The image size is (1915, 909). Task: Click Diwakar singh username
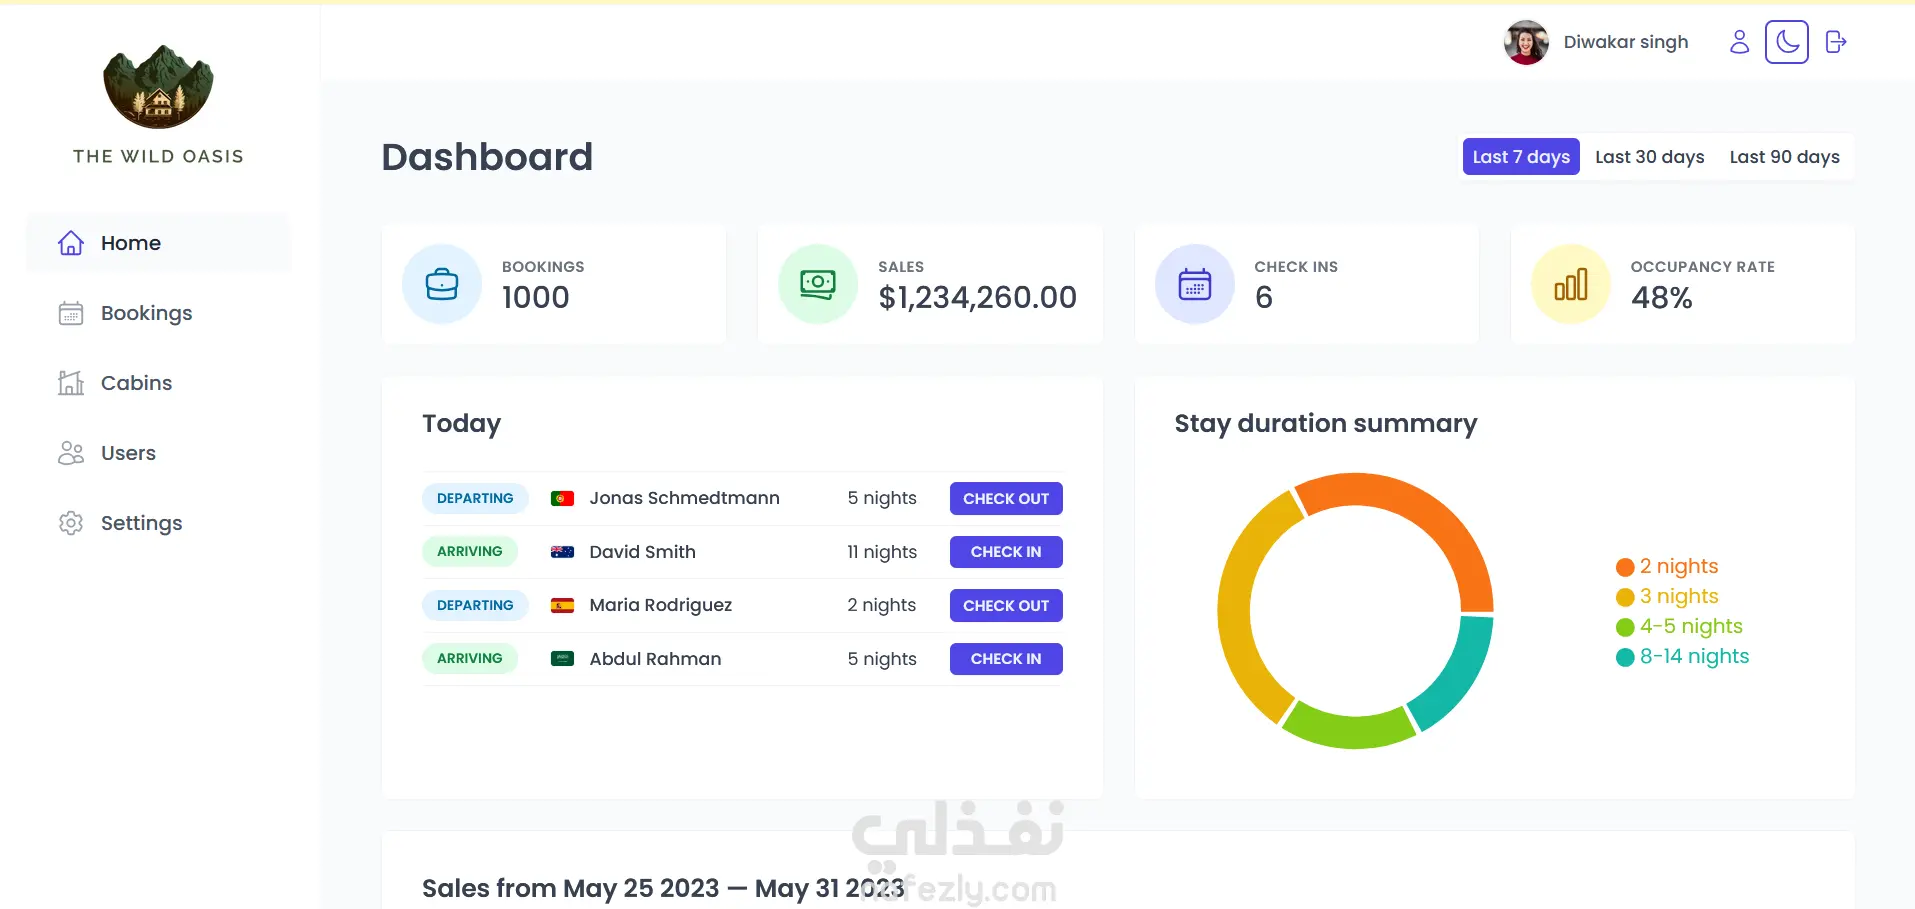(1626, 42)
